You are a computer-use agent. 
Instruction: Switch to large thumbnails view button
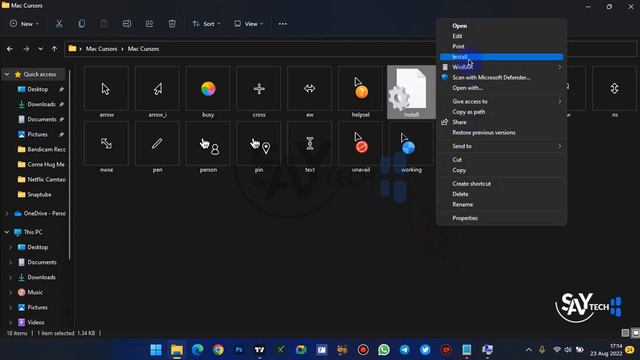tap(636, 333)
